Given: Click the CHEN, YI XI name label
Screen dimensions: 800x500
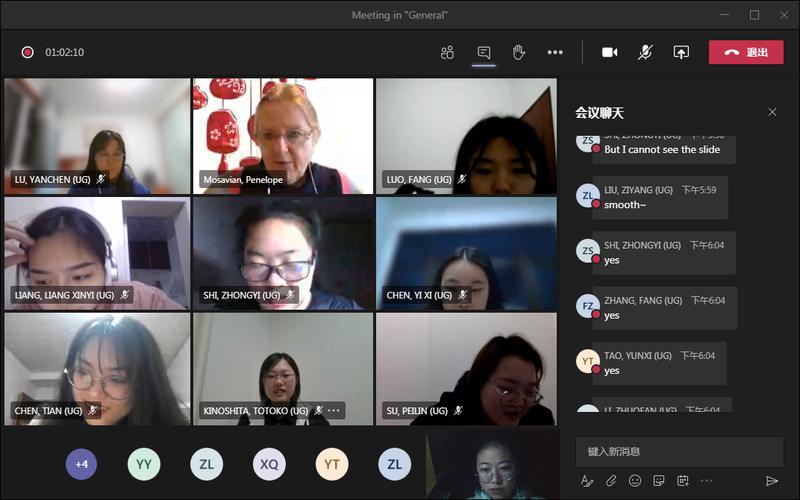Looking at the screenshot, I should pos(419,295).
